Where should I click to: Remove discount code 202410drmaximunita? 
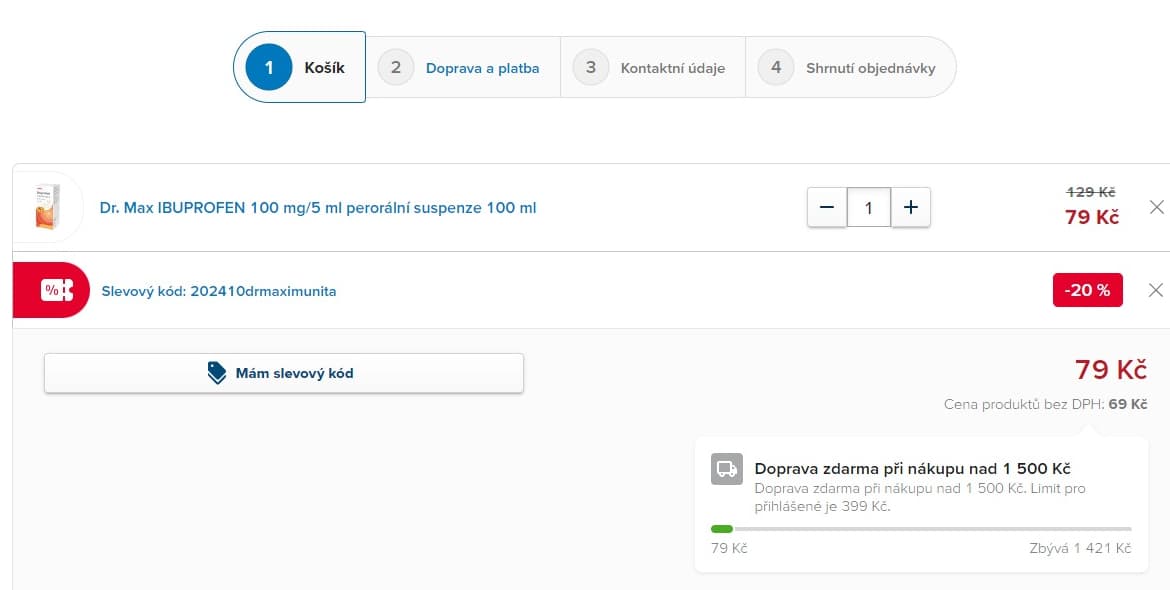point(1156,290)
